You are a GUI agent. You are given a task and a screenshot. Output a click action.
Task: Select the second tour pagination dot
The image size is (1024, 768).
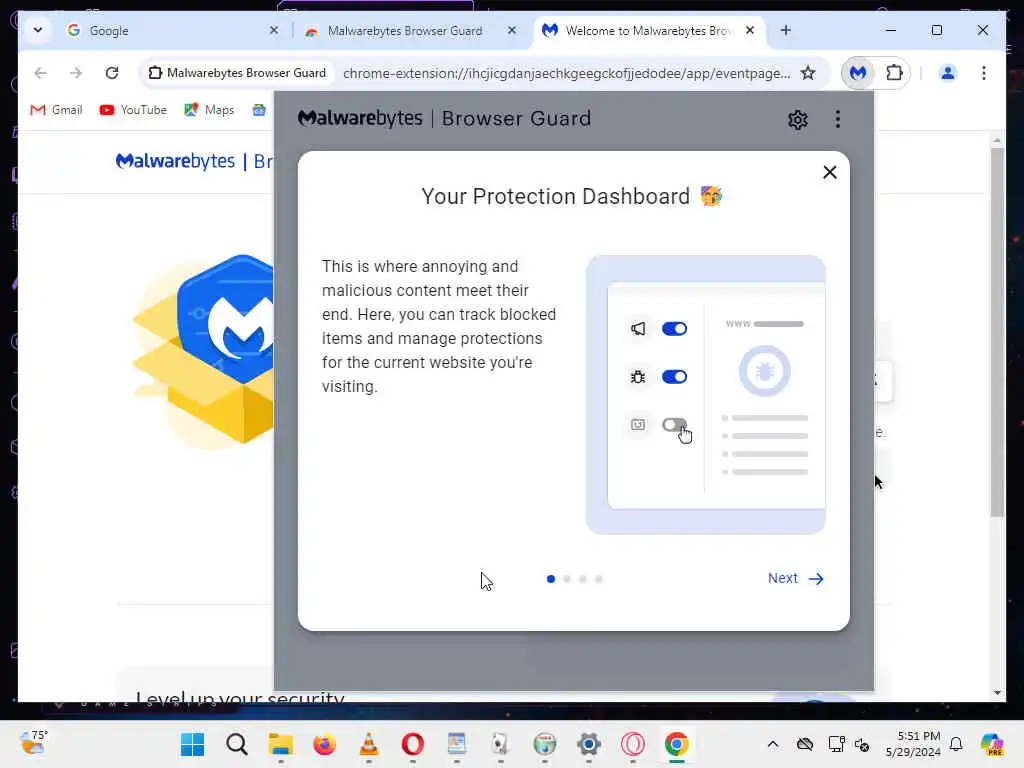click(x=567, y=579)
